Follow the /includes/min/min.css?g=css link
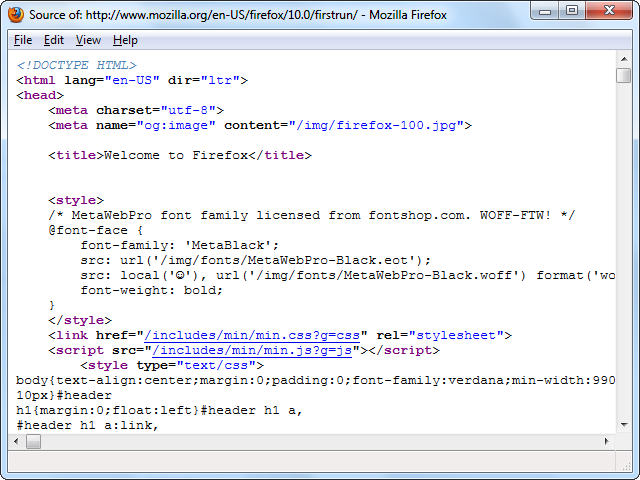The image size is (640, 480). click(x=252, y=336)
